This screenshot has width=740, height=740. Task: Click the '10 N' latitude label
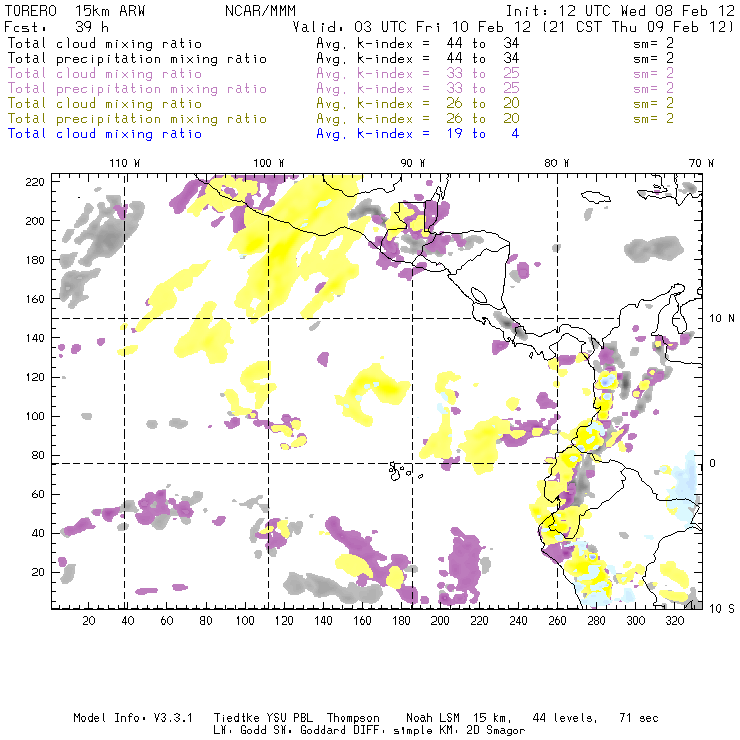(x=722, y=319)
